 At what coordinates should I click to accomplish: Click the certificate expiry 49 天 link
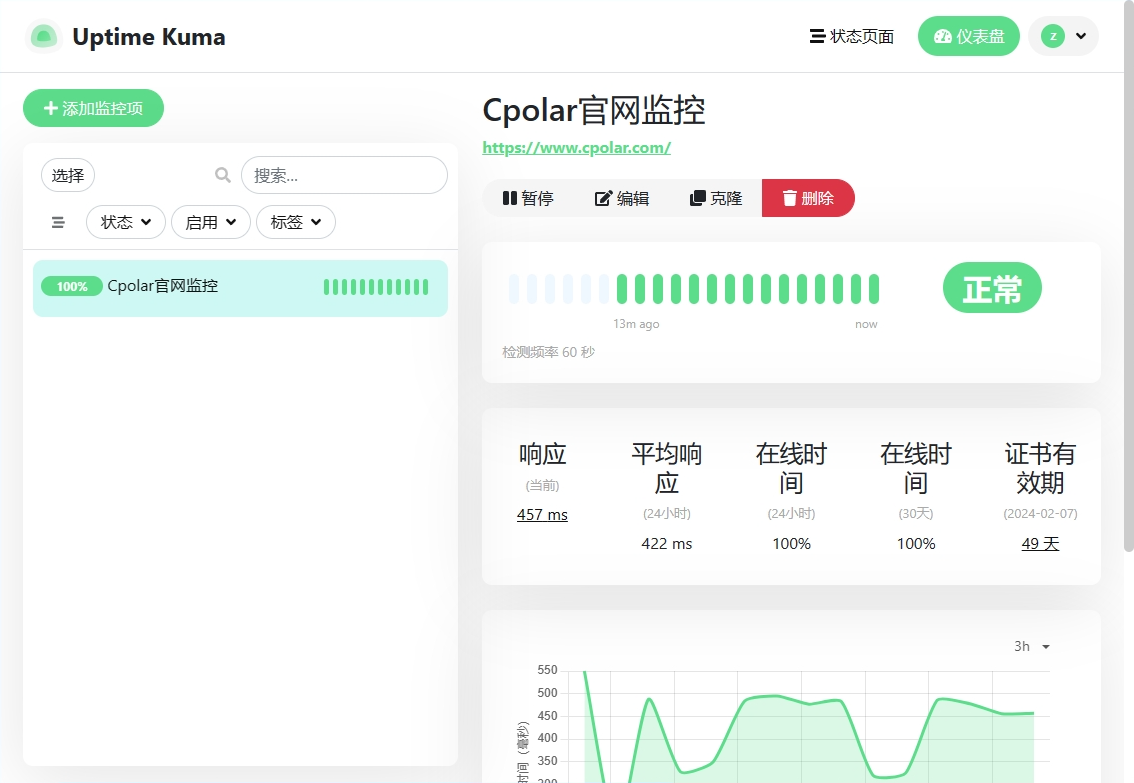(1040, 544)
